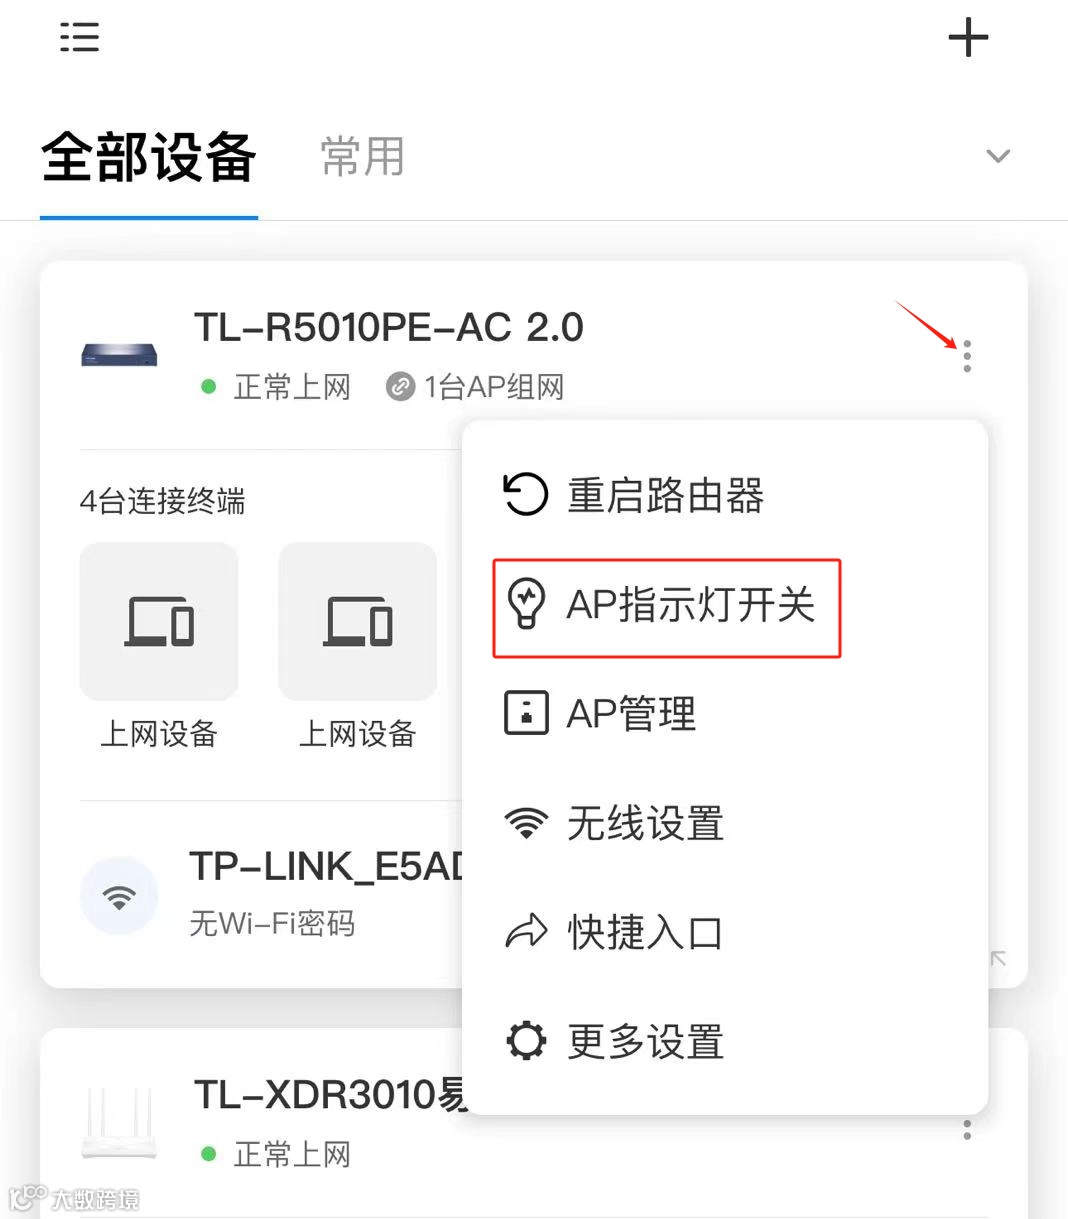Open three-dot menu for TL-XDR3010 router

tap(967, 1130)
